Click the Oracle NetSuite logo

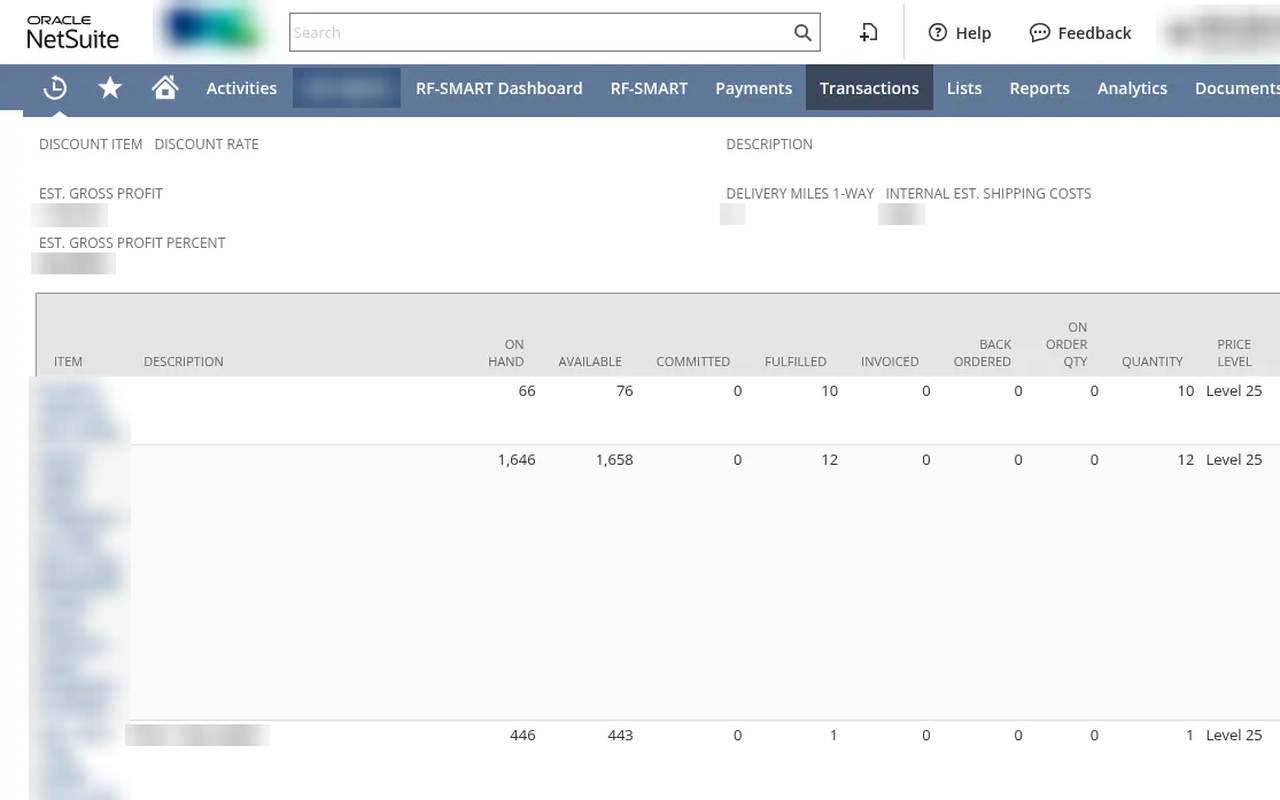(73, 33)
